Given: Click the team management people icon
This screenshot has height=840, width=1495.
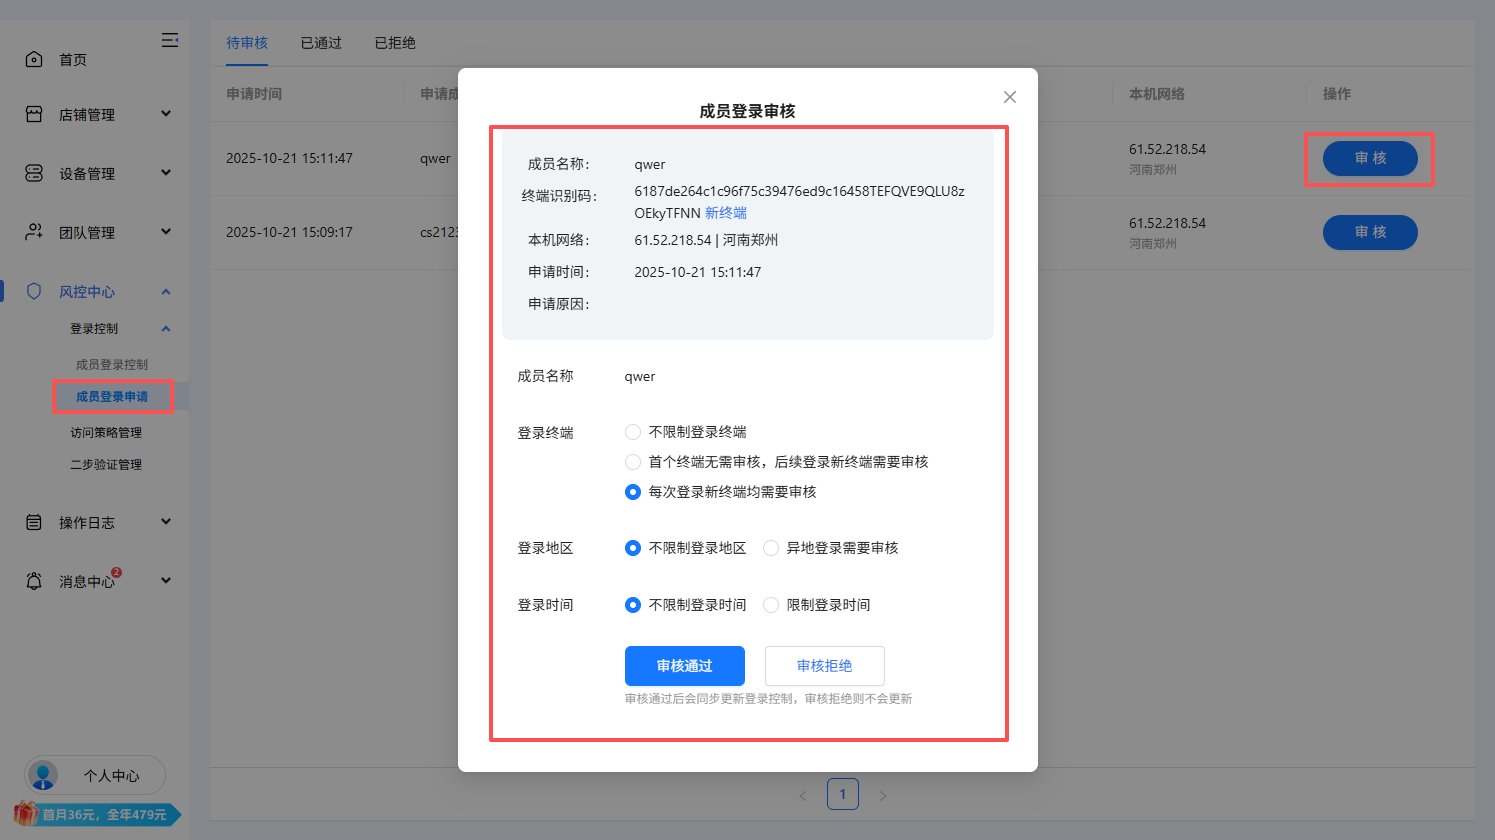Looking at the screenshot, I should 34,232.
